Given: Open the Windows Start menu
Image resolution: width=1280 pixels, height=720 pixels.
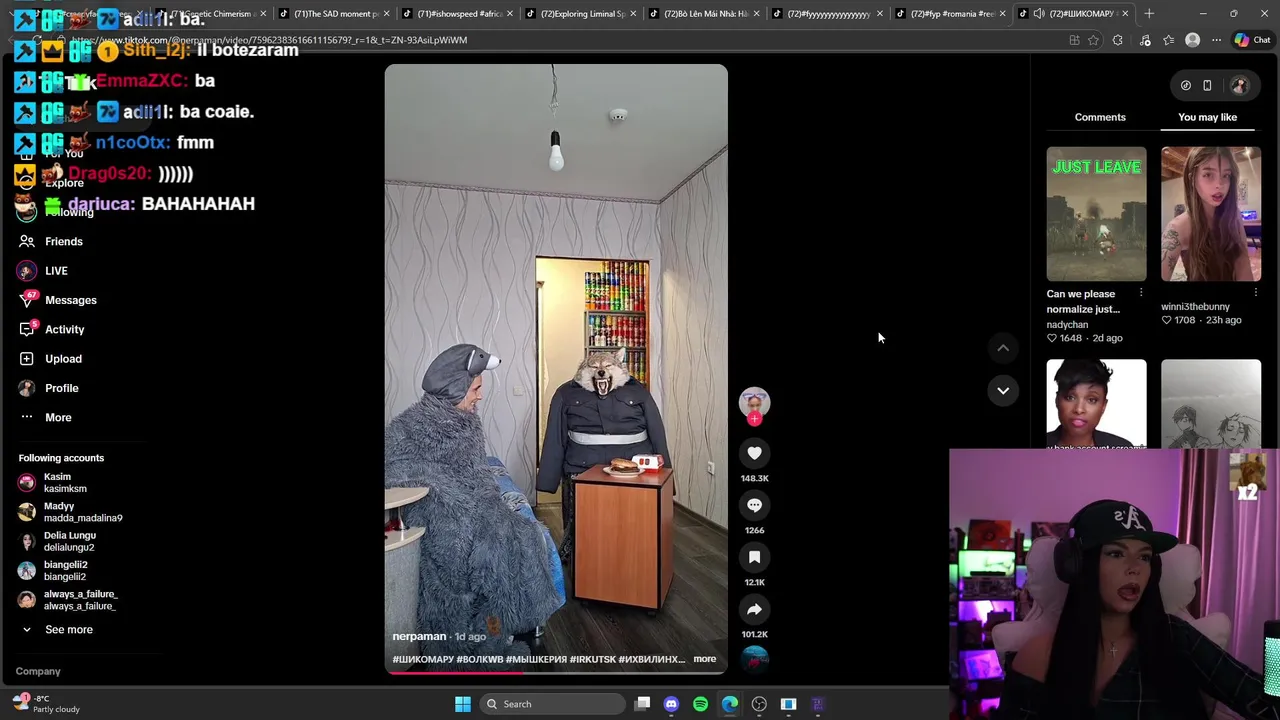Looking at the screenshot, I should (463, 704).
